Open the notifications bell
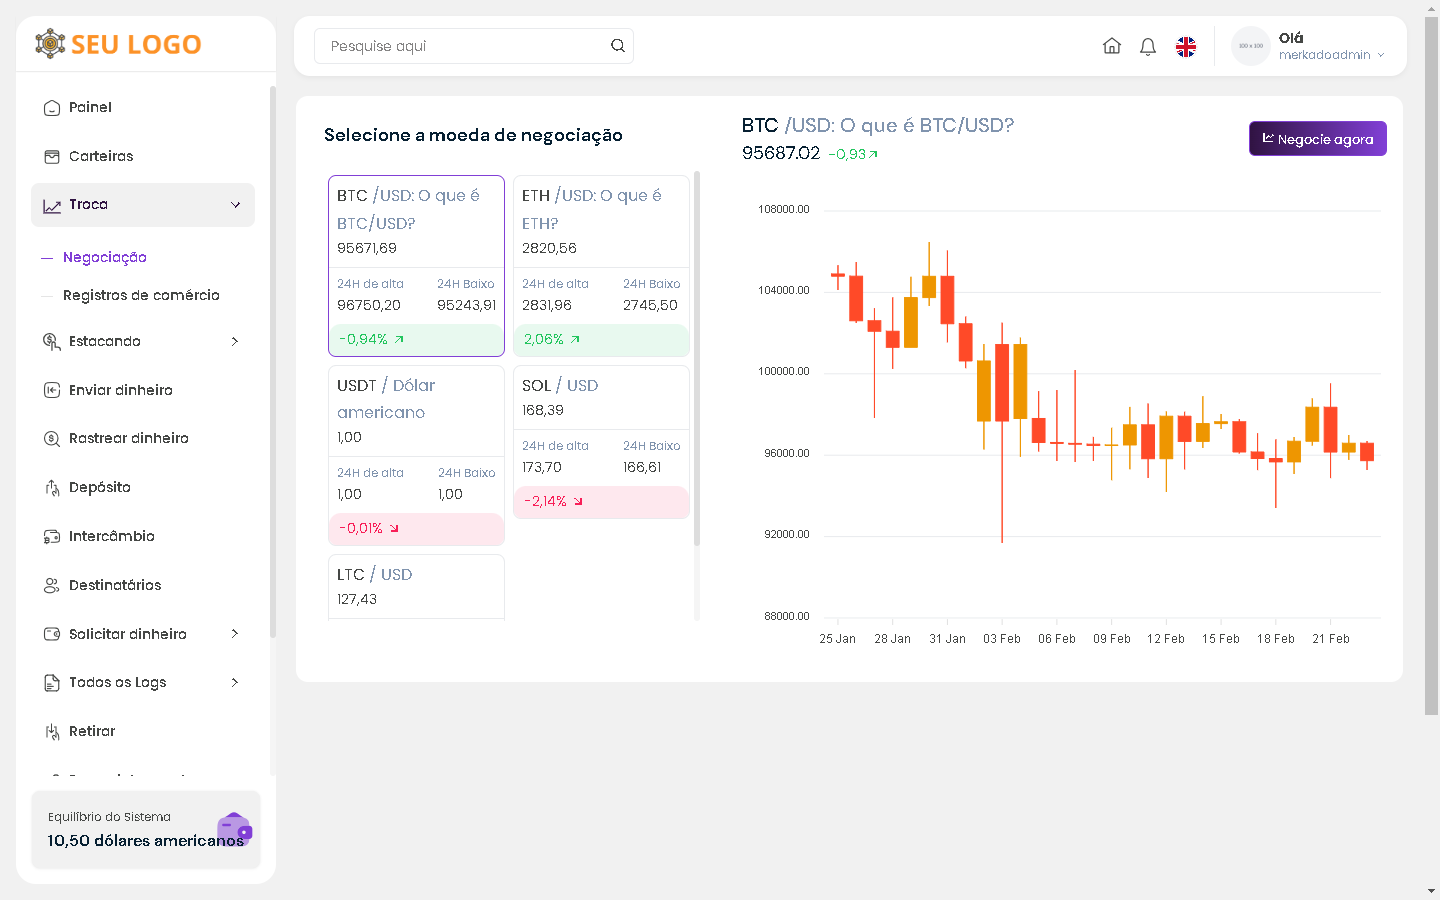 1148,46
